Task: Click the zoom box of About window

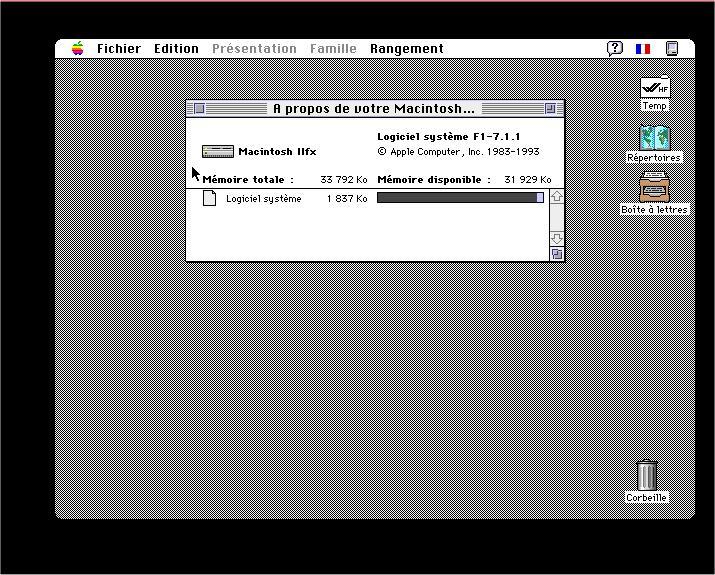Action: pos(550,109)
